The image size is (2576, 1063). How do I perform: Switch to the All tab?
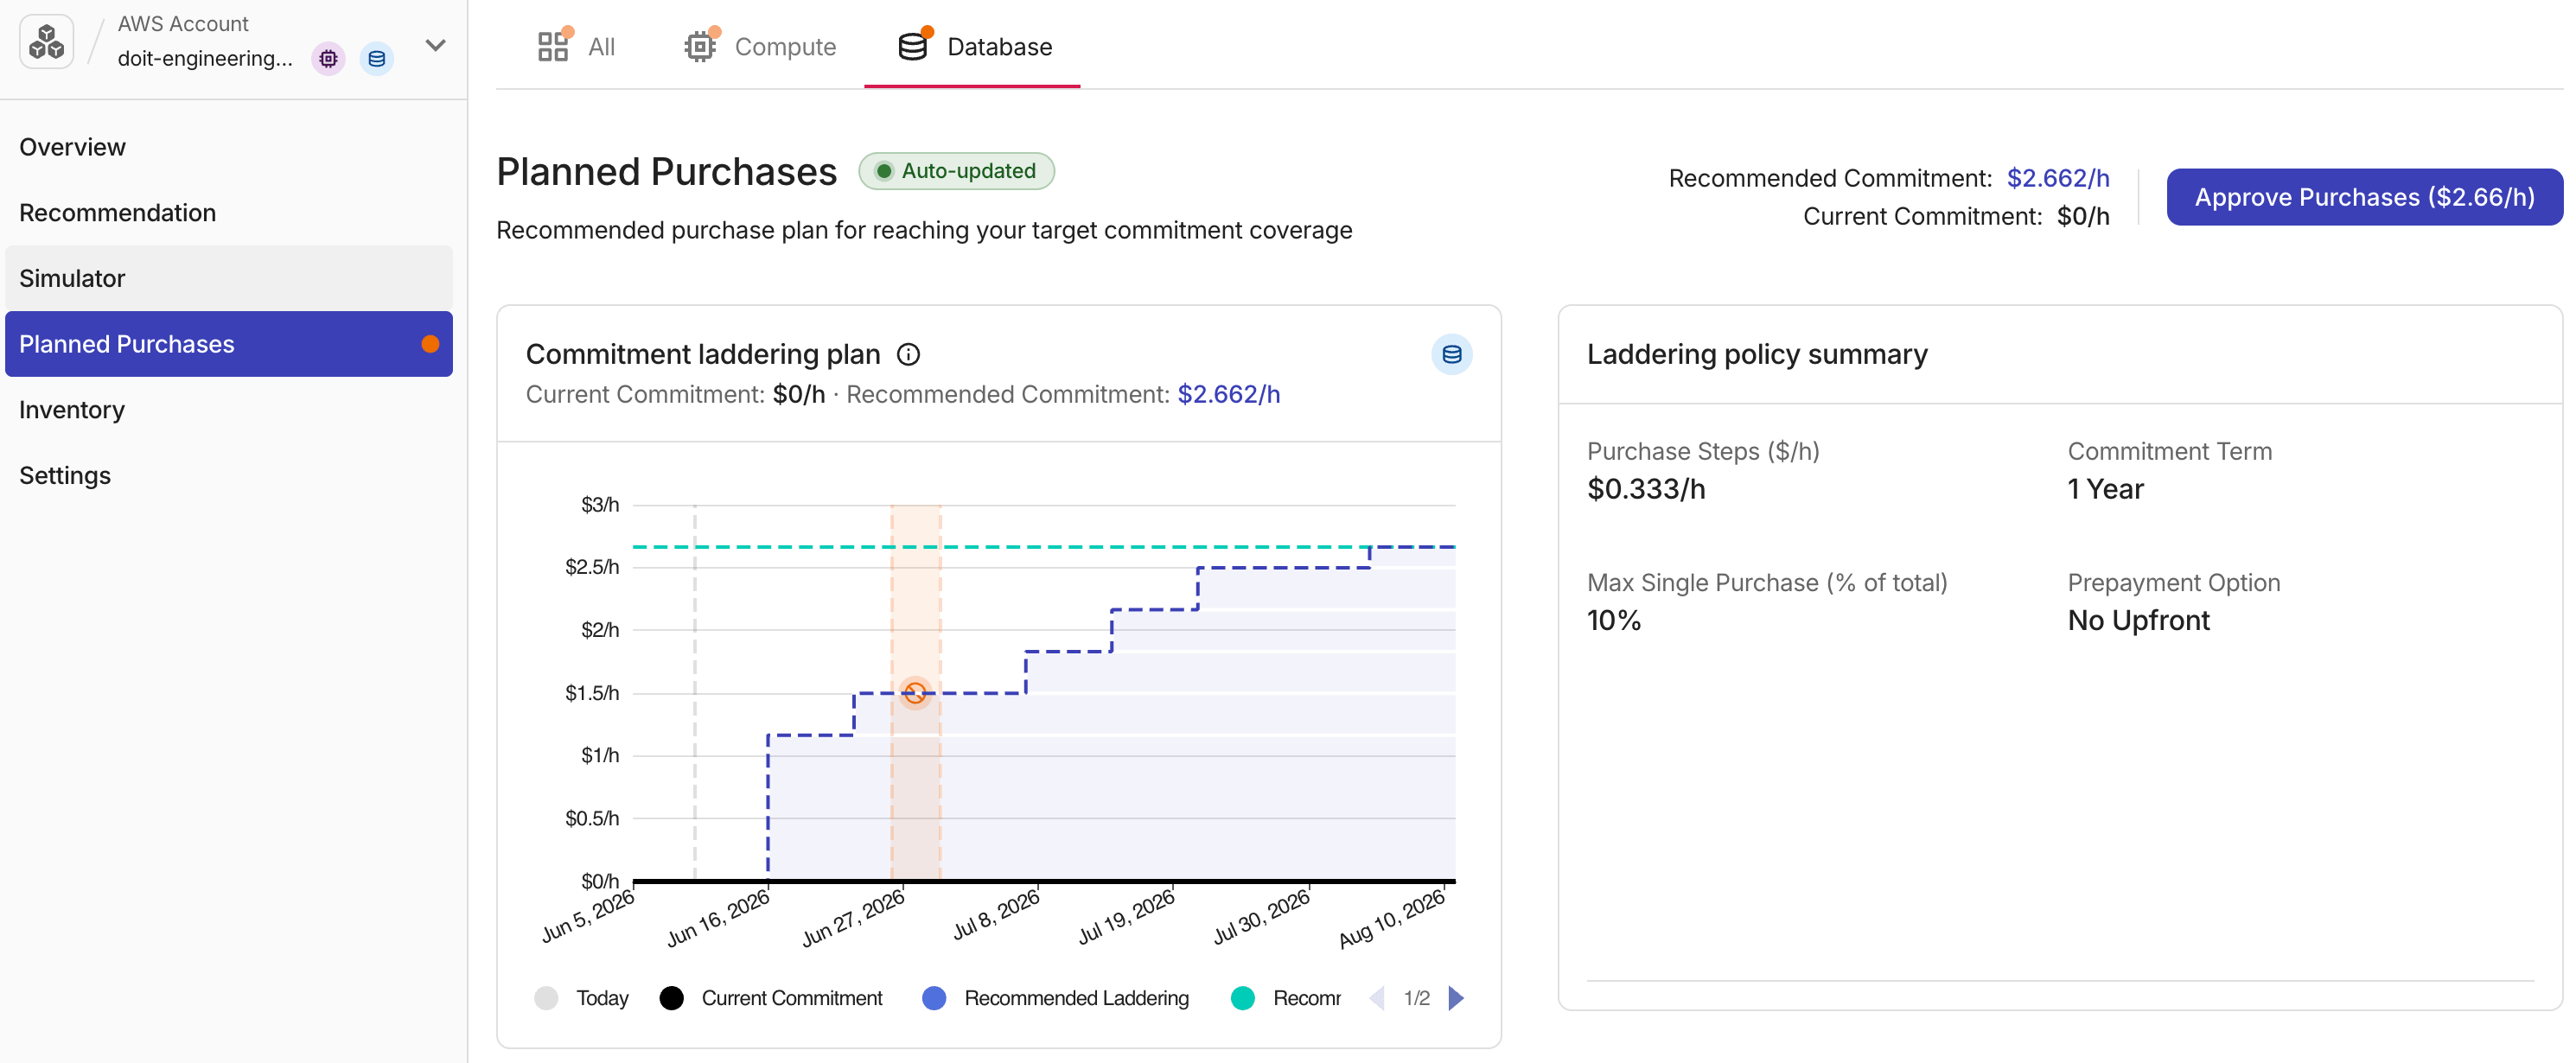click(x=576, y=47)
